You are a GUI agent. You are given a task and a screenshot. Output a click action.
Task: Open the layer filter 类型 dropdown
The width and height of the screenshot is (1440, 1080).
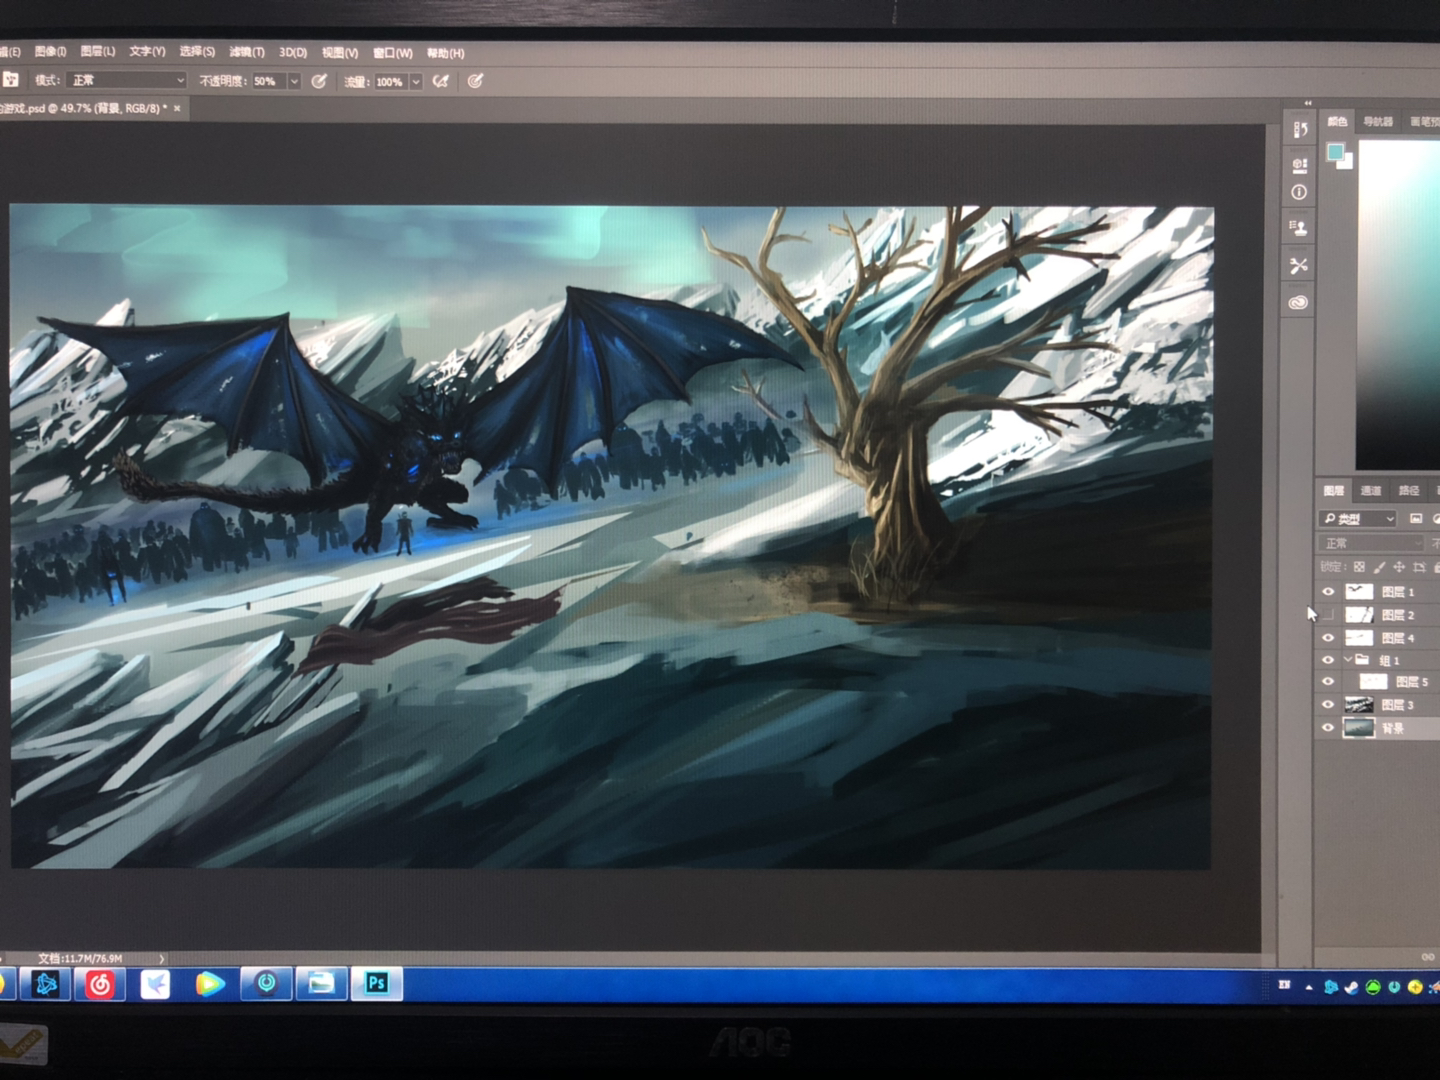[x=1358, y=518]
